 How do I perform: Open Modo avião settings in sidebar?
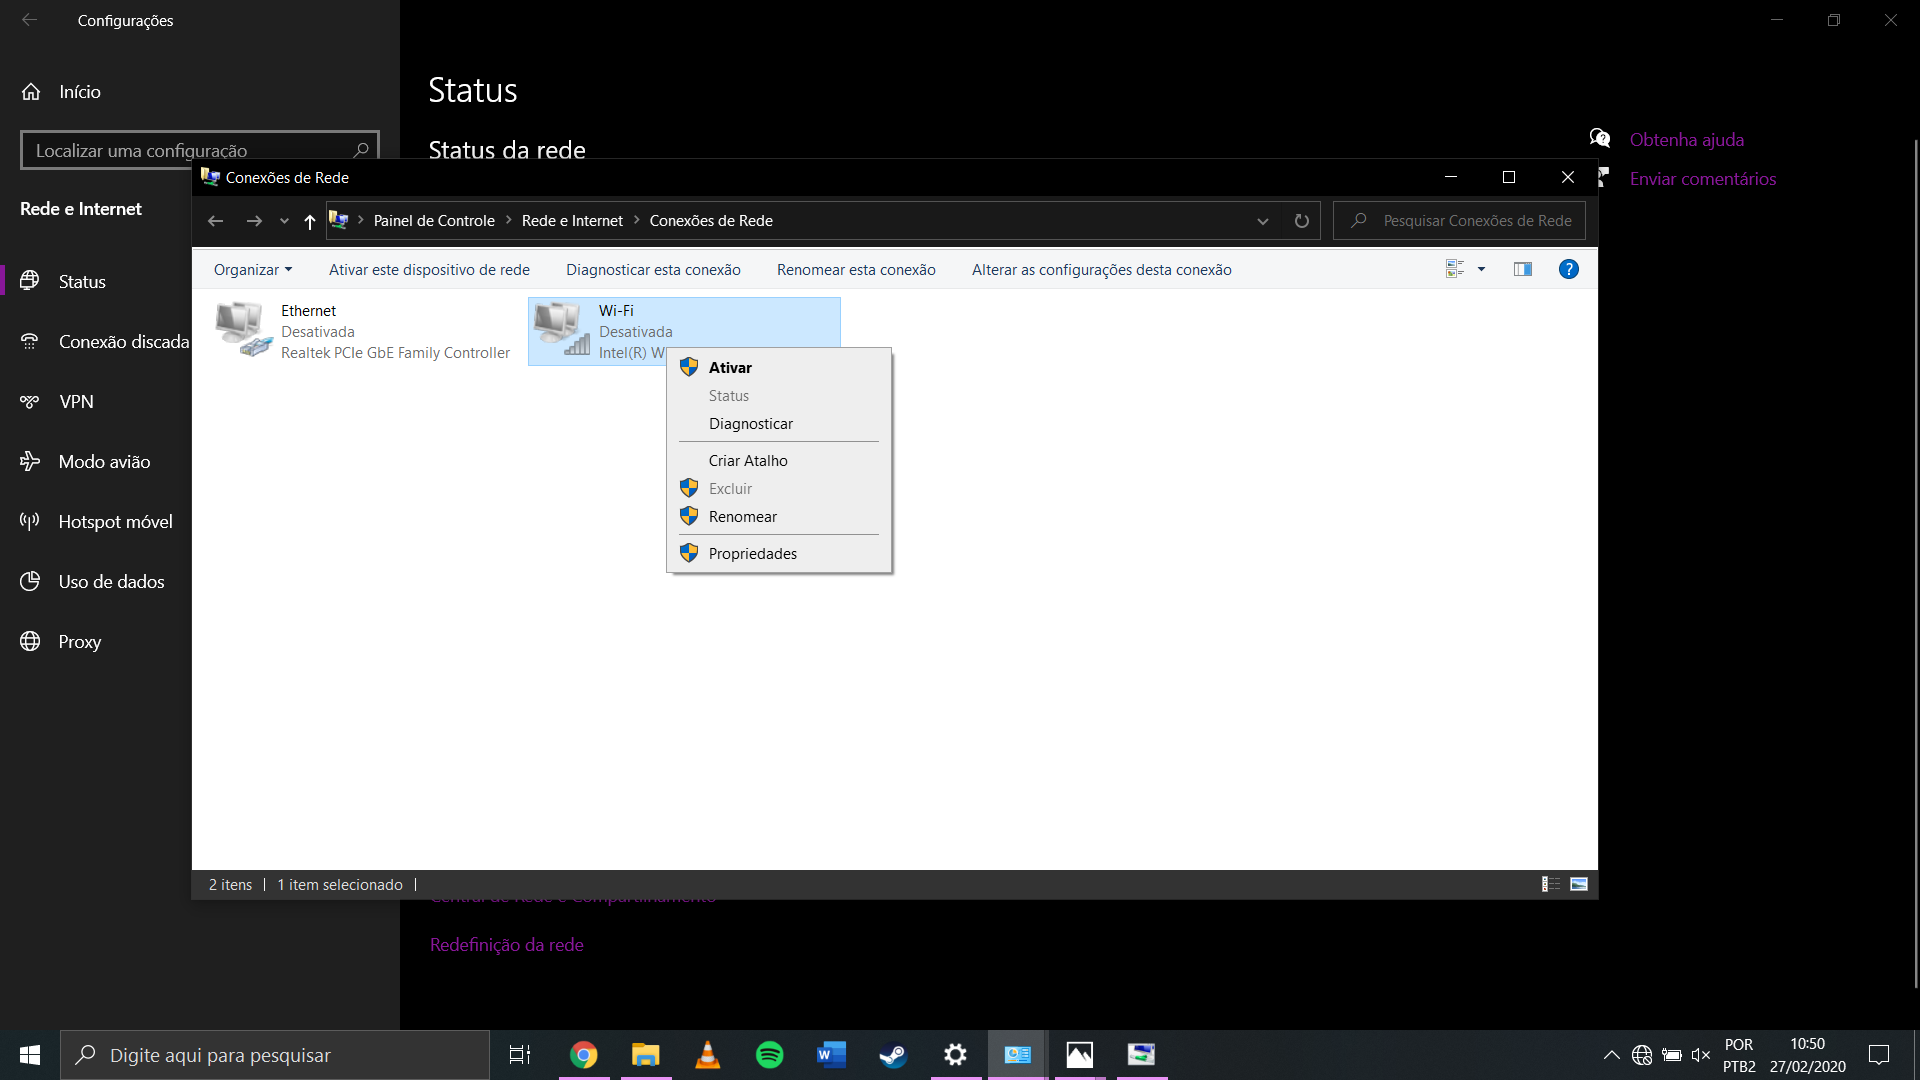click(104, 462)
